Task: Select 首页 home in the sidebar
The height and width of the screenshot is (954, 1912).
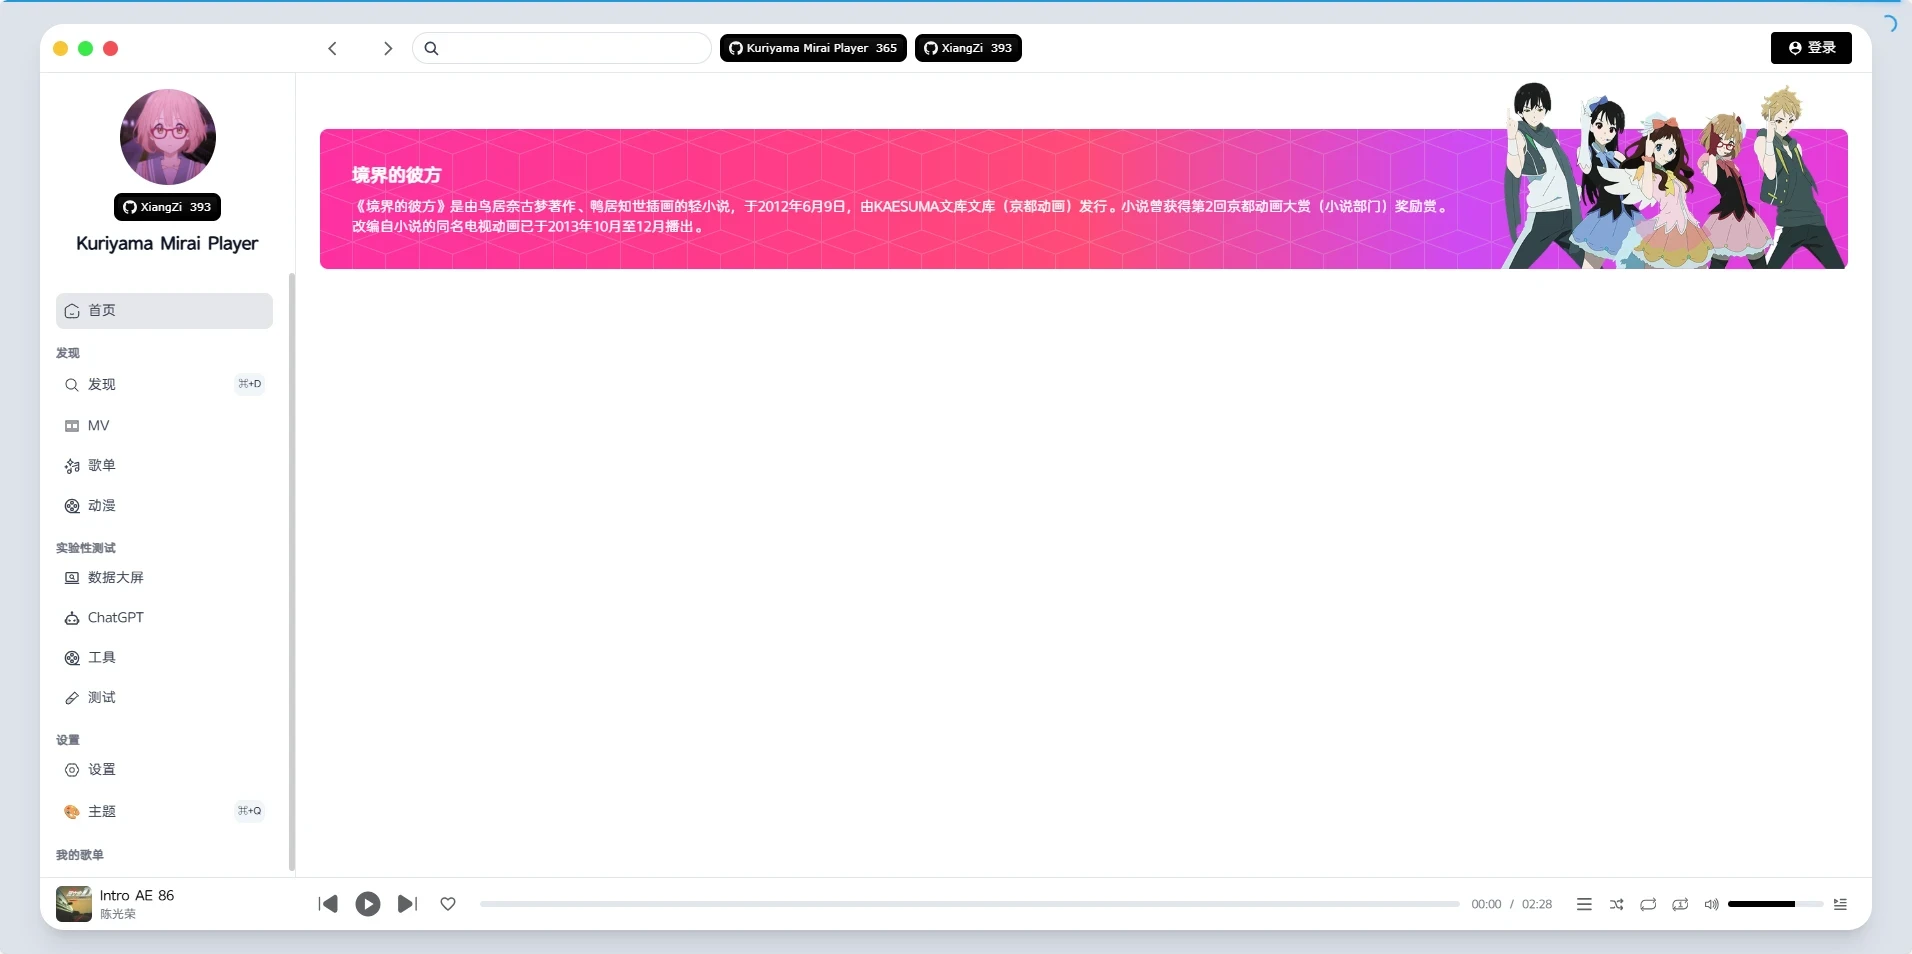Action: [164, 311]
